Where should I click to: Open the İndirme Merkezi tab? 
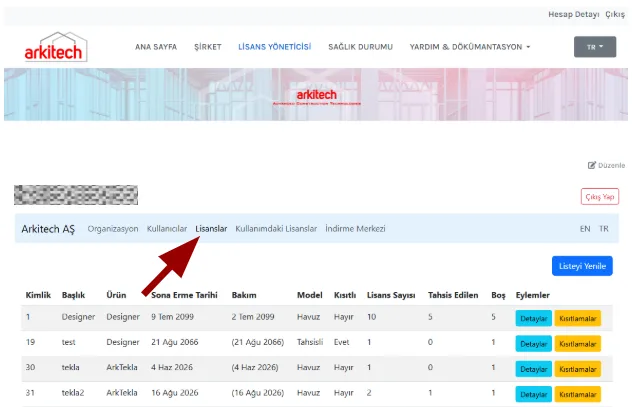coord(355,228)
